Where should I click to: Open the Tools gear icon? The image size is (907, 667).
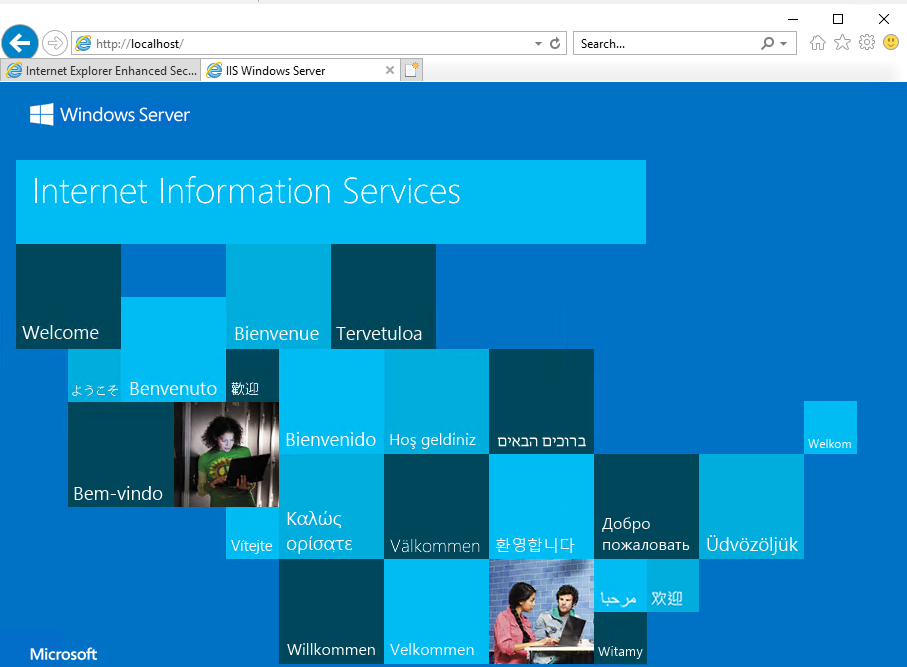tap(867, 42)
